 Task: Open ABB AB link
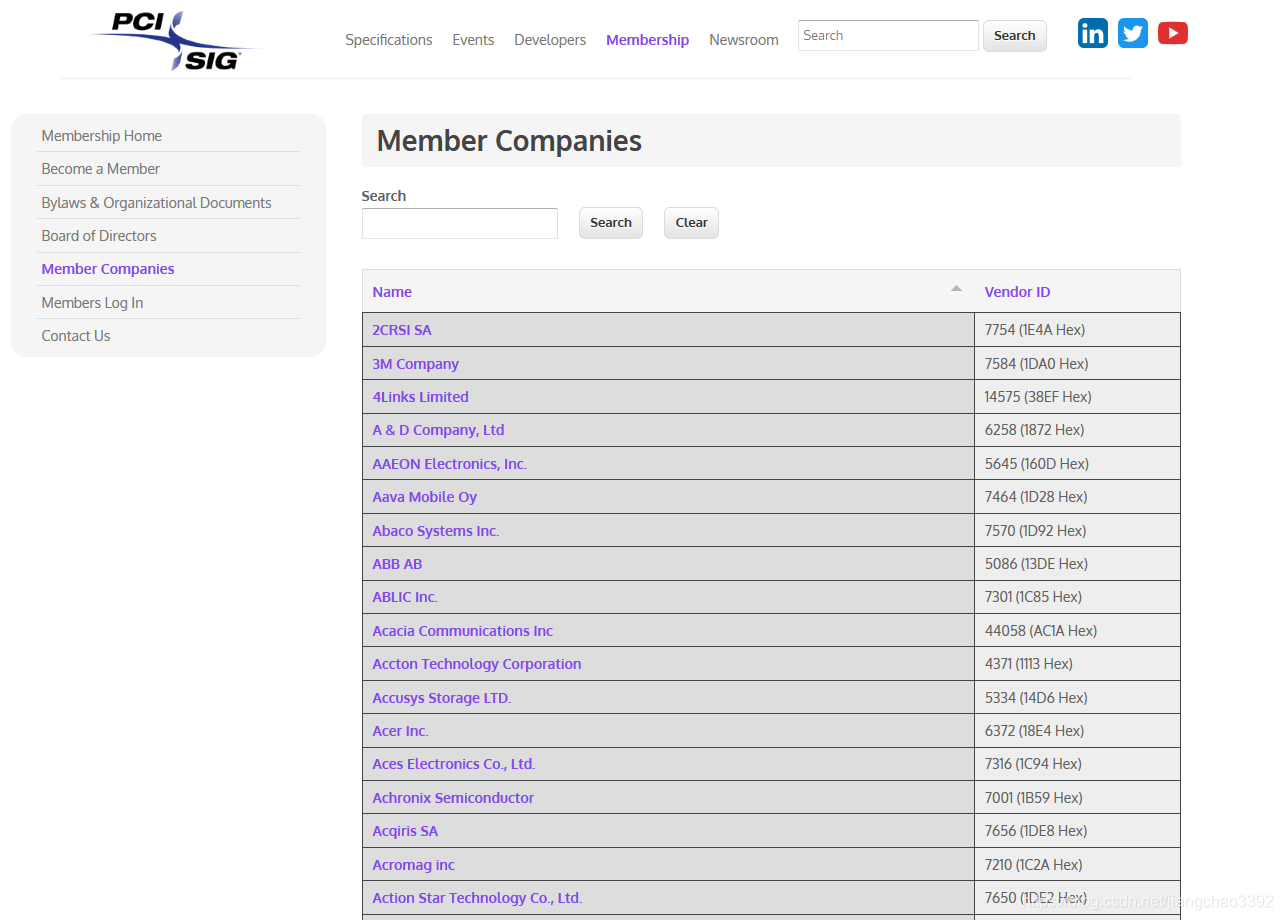coord(397,564)
